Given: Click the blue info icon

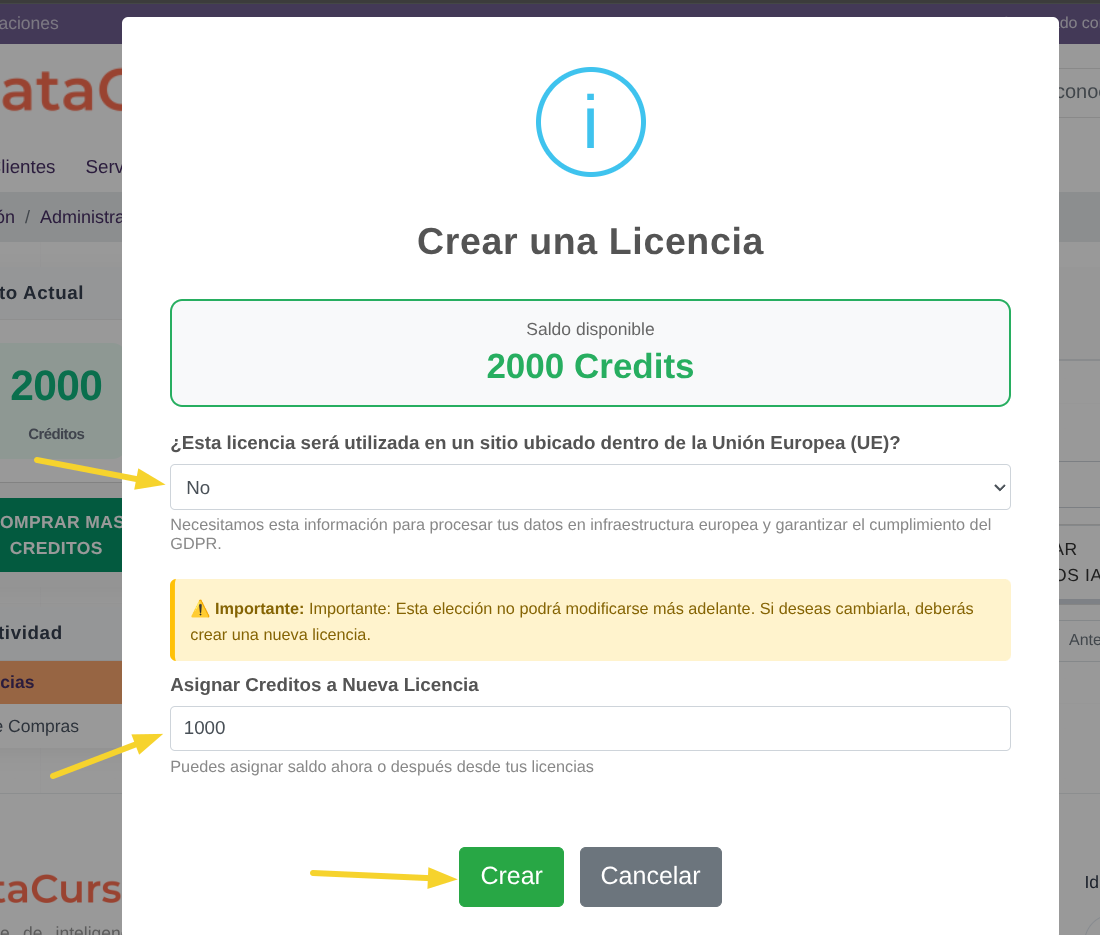Looking at the screenshot, I should (x=590, y=121).
